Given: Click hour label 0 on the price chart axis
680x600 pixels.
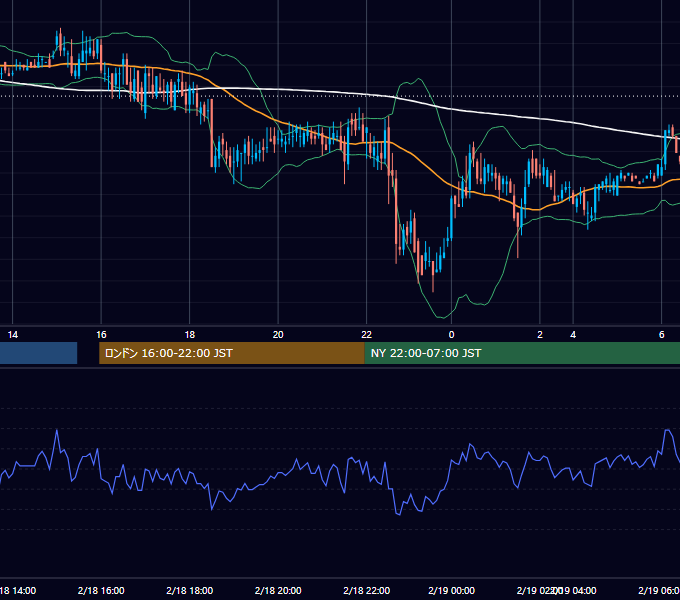Looking at the screenshot, I should tap(451, 335).
